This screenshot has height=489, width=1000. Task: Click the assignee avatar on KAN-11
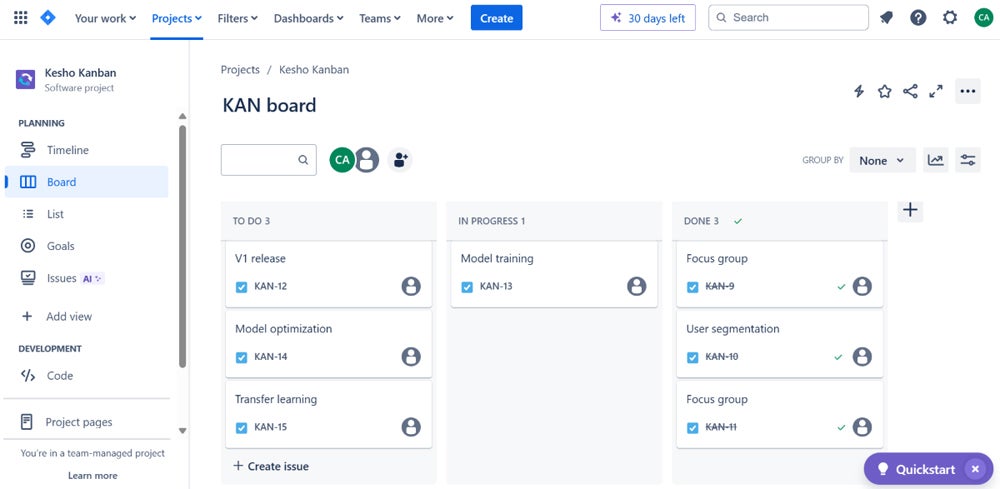(862, 427)
